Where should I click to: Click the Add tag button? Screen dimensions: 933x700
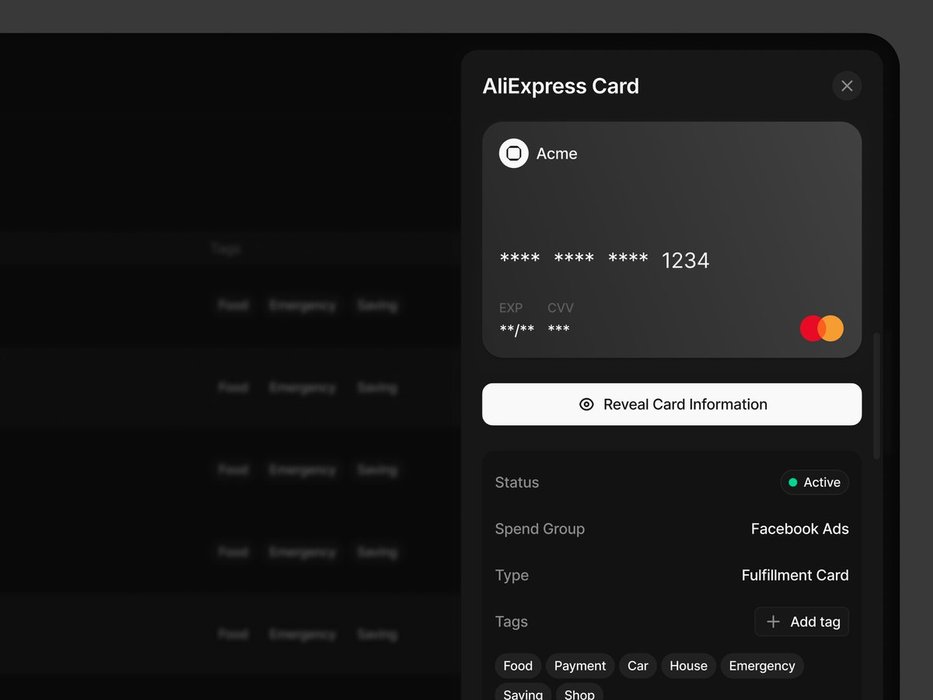(802, 622)
